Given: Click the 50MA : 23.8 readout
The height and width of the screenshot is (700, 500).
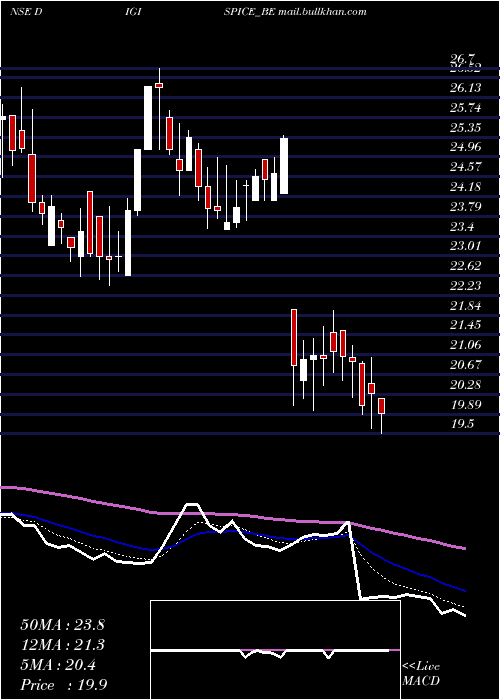Looking at the screenshot, I should coord(62,625).
